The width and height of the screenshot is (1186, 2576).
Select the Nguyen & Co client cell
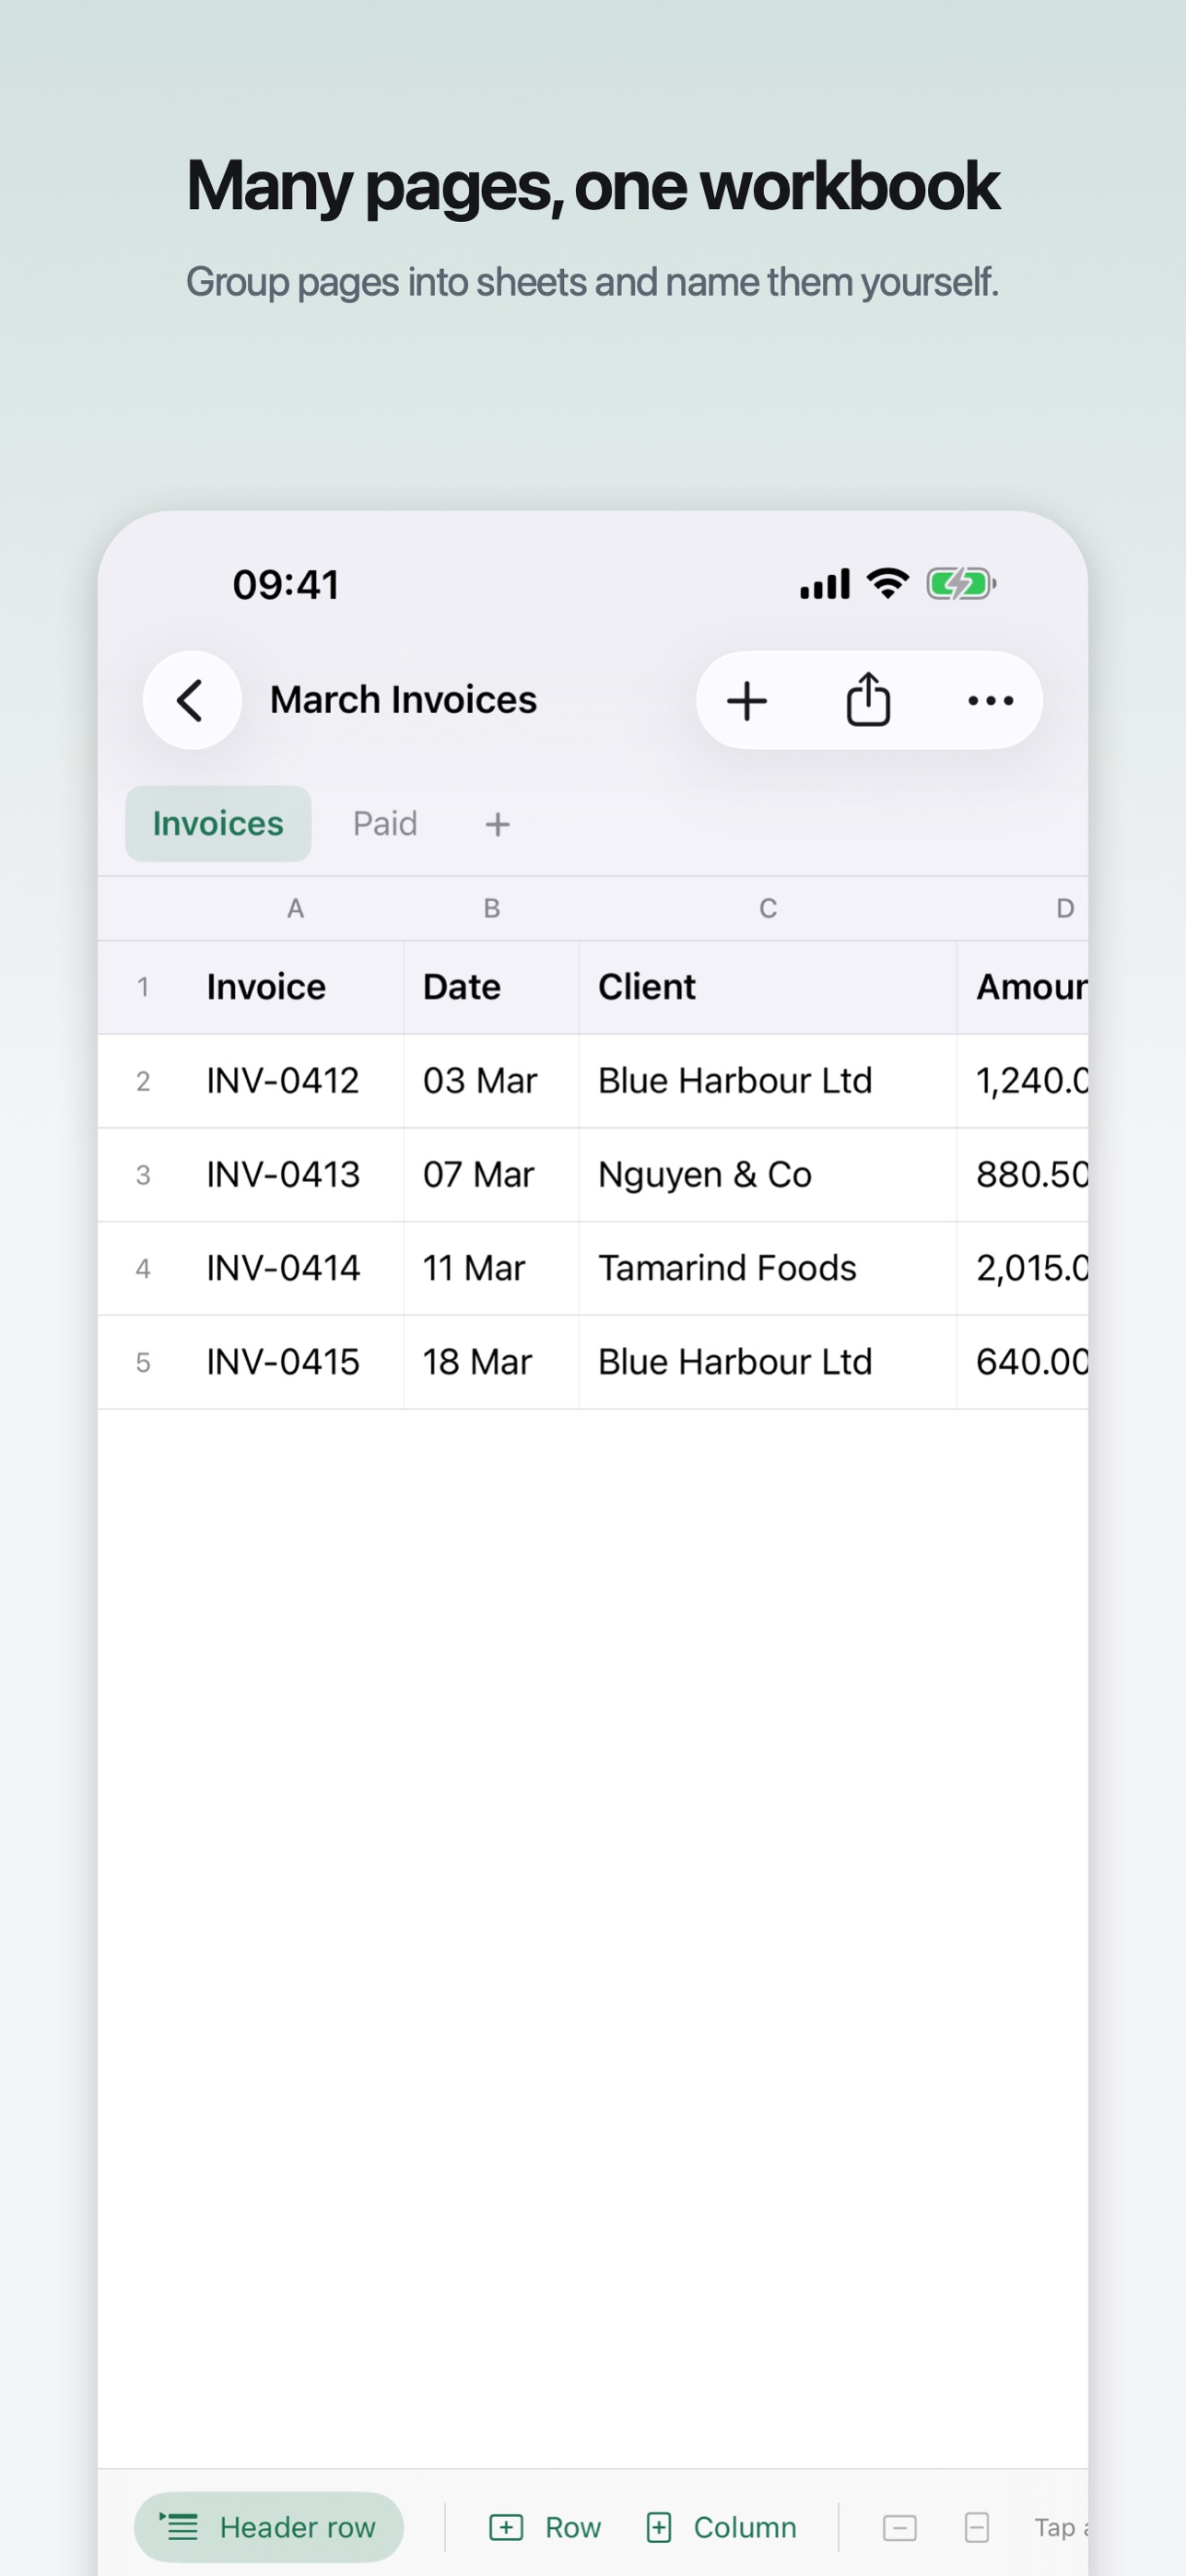(767, 1175)
